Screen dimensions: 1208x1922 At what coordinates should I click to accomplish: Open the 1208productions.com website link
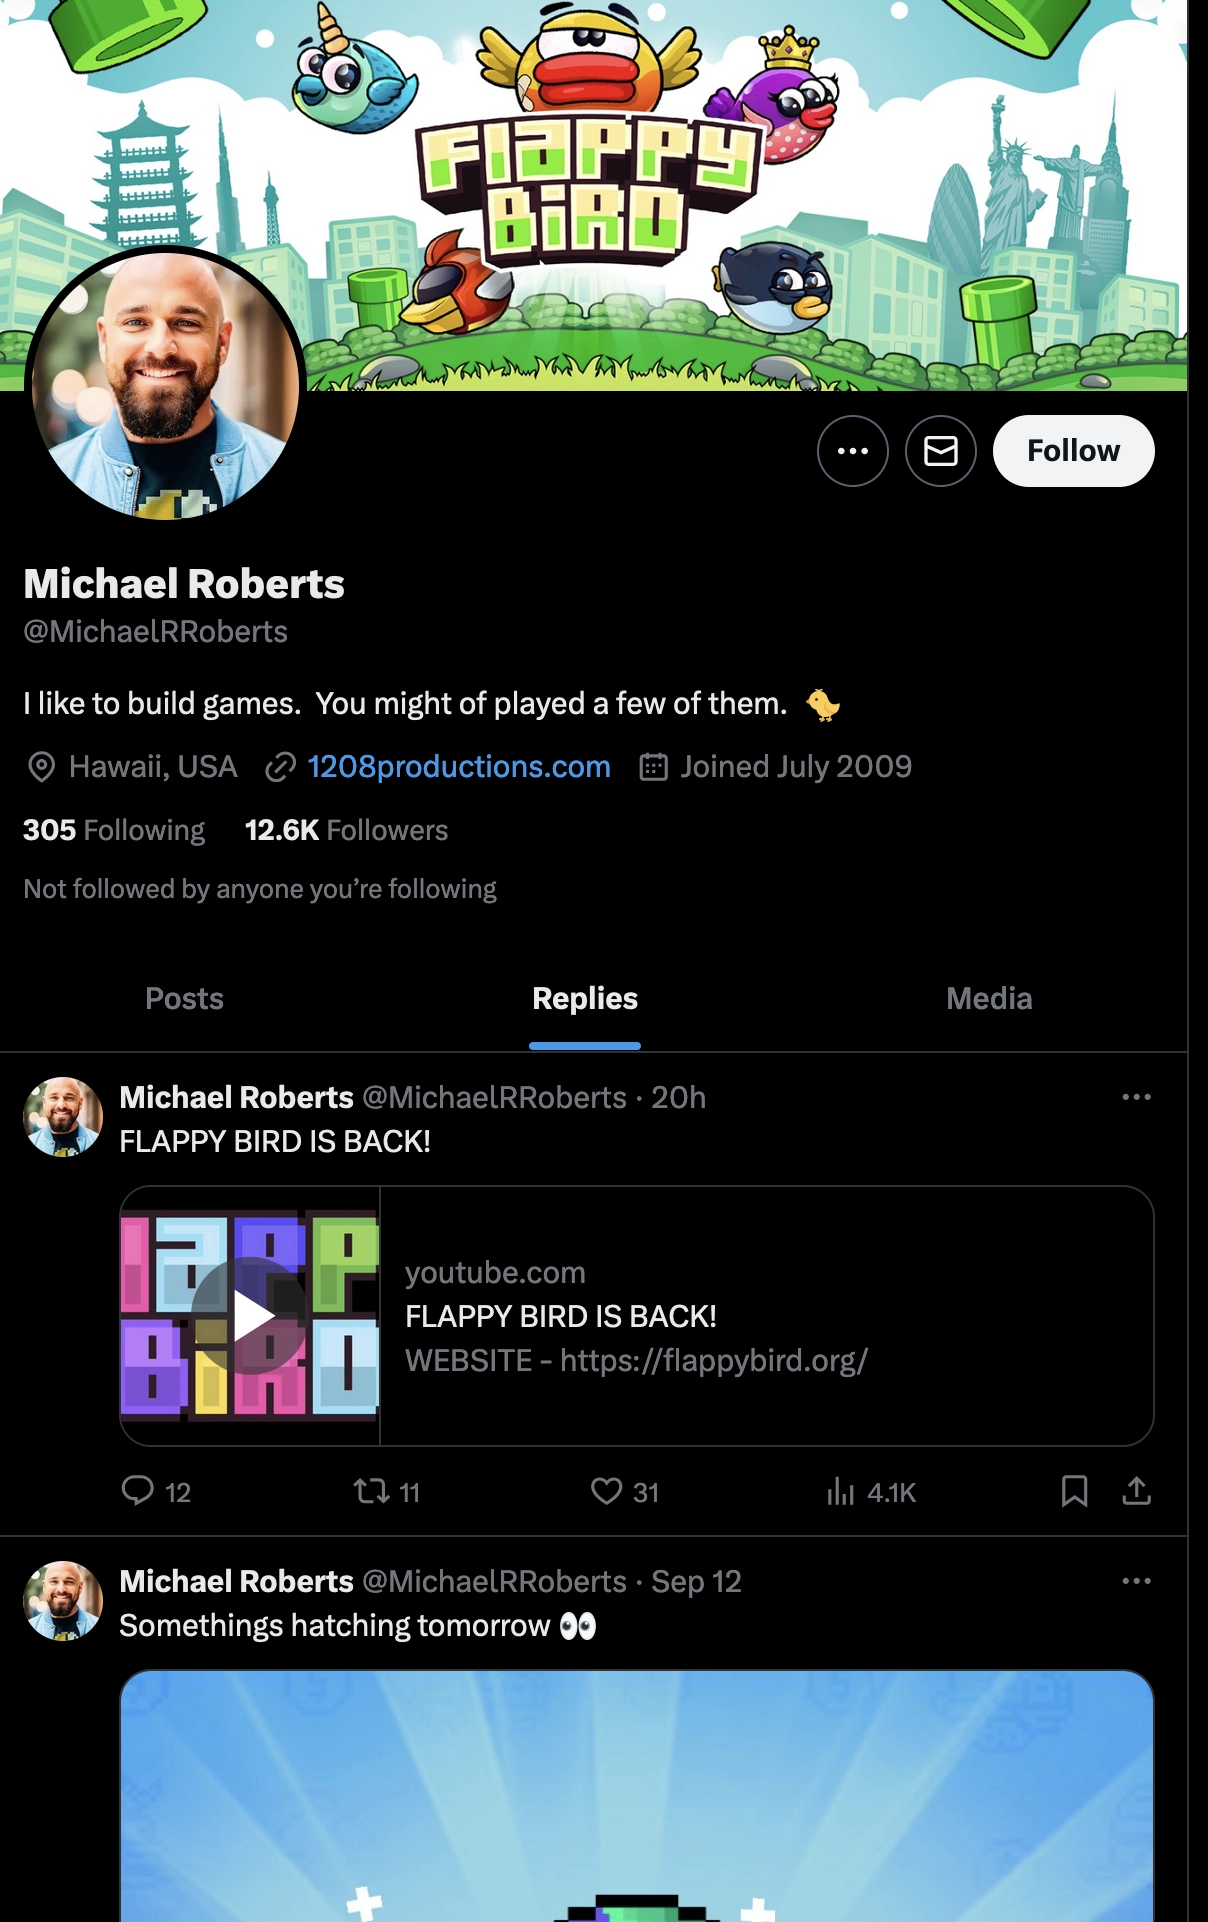pos(458,767)
